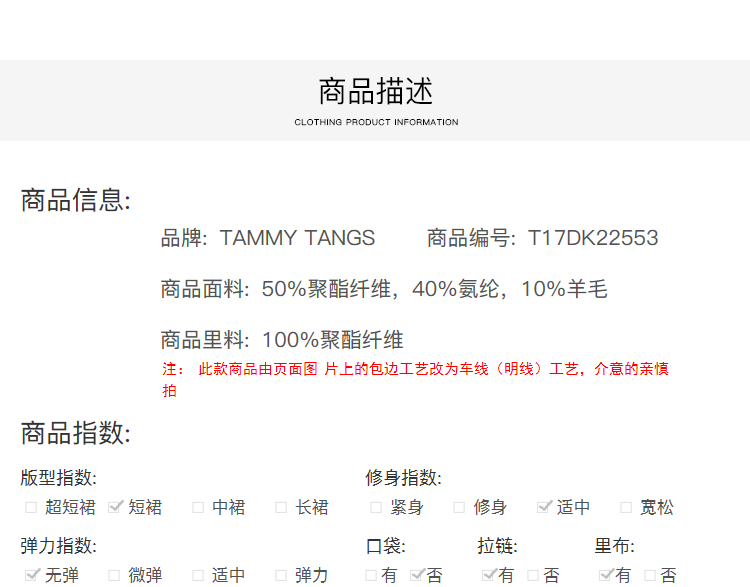Toggle the checked 否 box under 口袋

point(417,575)
